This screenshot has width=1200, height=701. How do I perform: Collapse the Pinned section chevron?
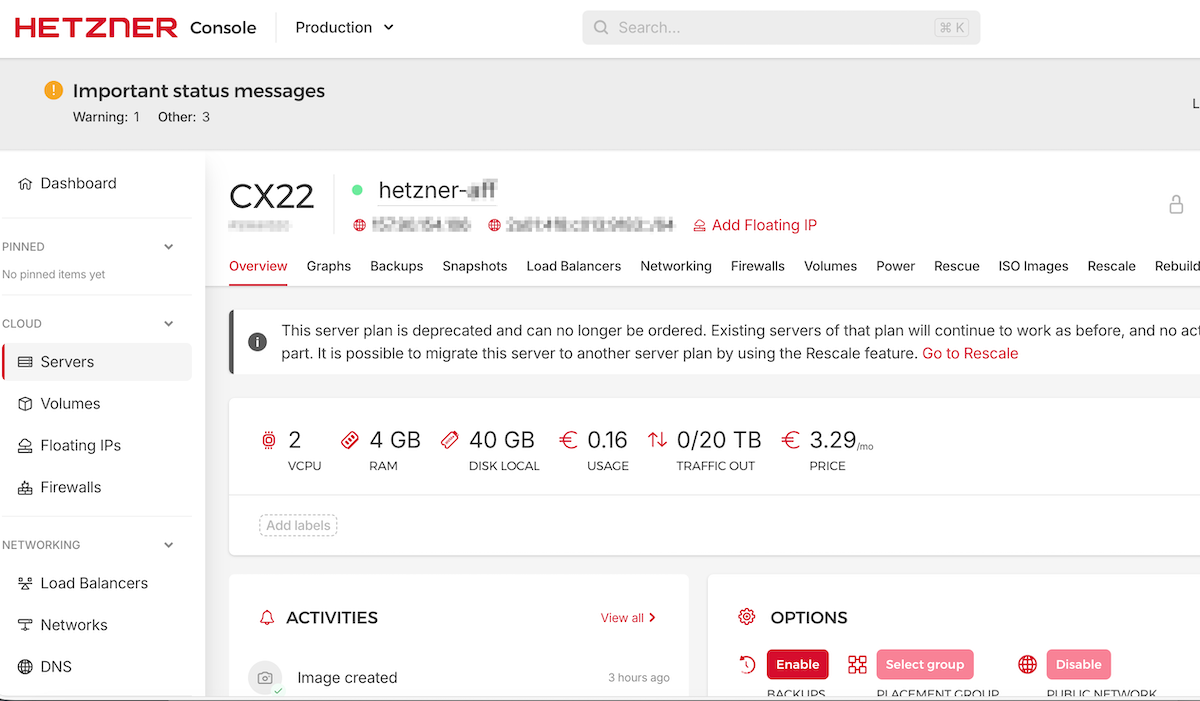tap(169, 247)
